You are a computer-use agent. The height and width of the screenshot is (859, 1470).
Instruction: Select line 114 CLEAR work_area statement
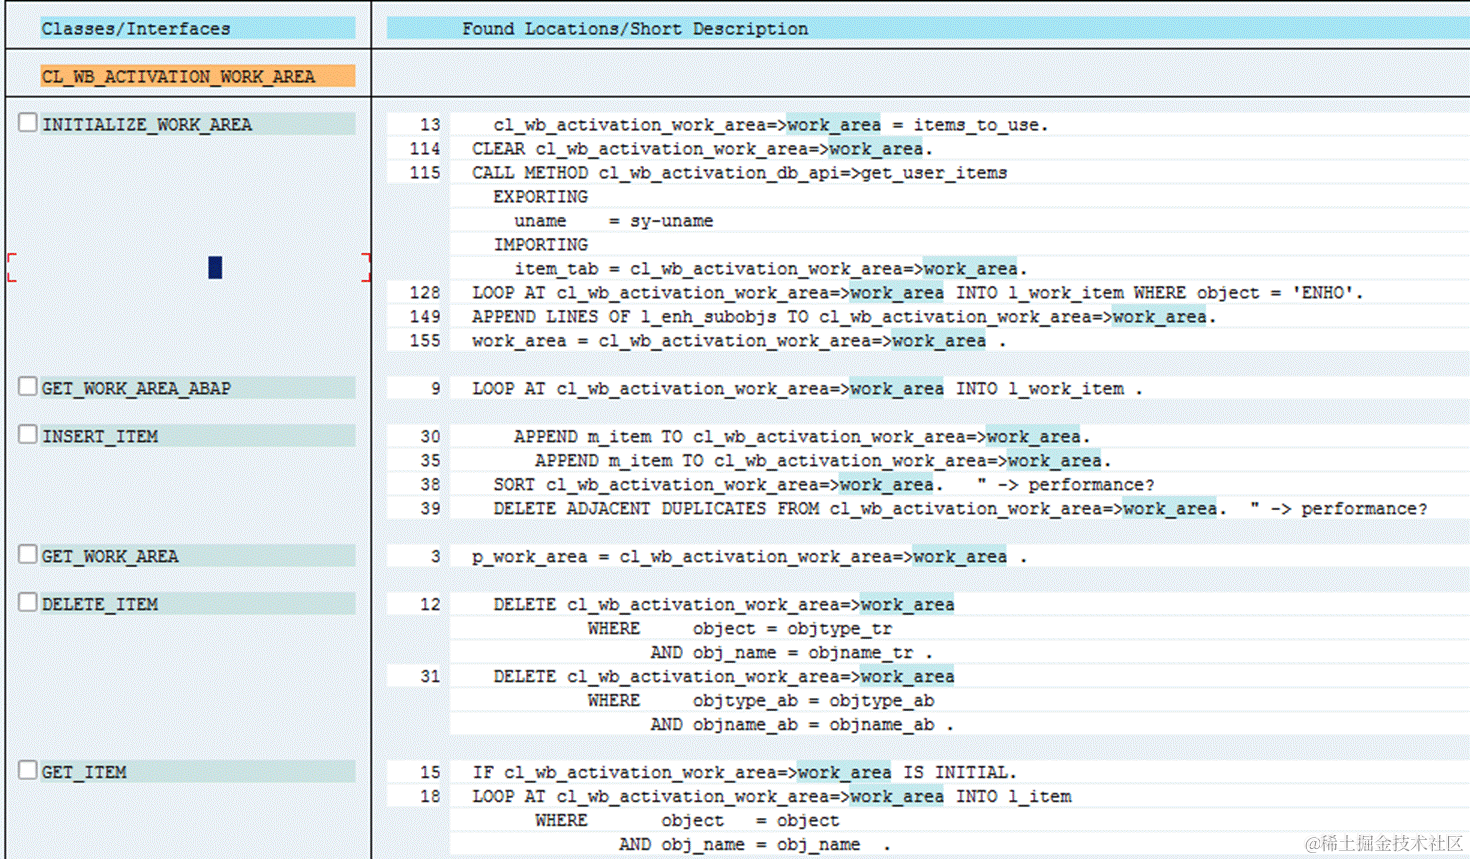point(702,148)
